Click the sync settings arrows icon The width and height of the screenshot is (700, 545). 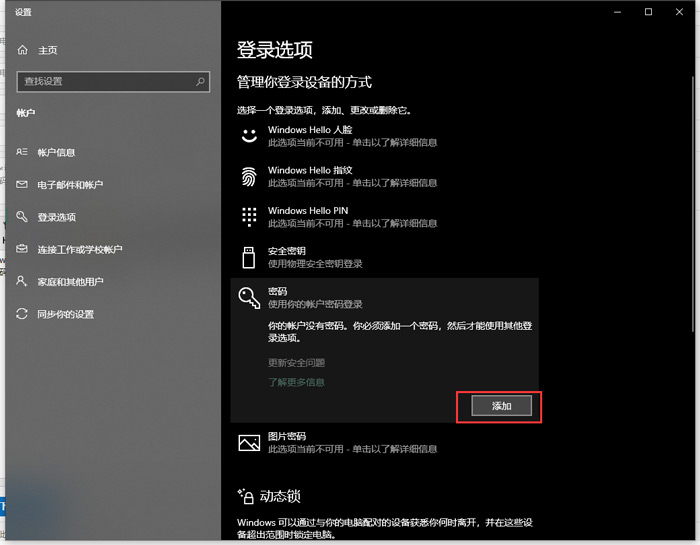[22, 314]
